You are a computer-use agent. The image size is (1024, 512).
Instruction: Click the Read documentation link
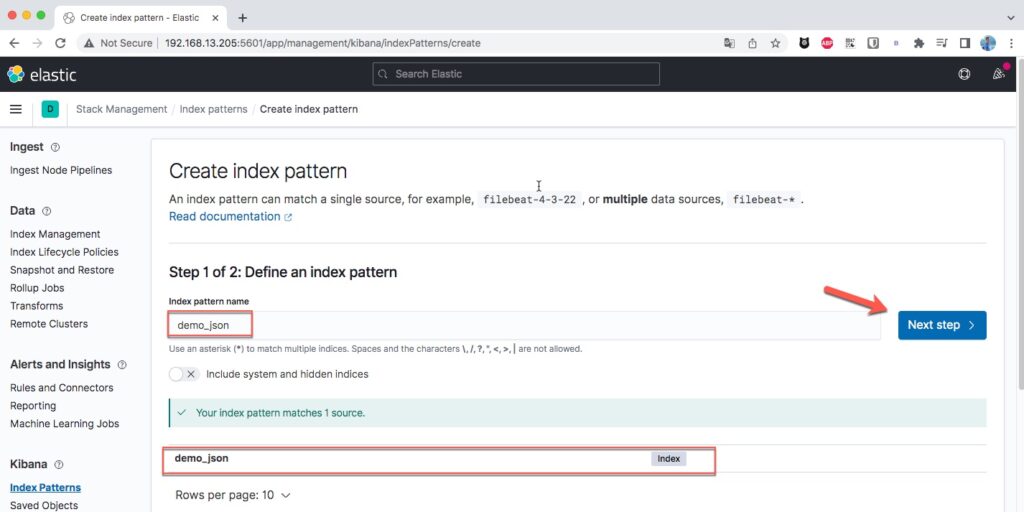(231, 216)
